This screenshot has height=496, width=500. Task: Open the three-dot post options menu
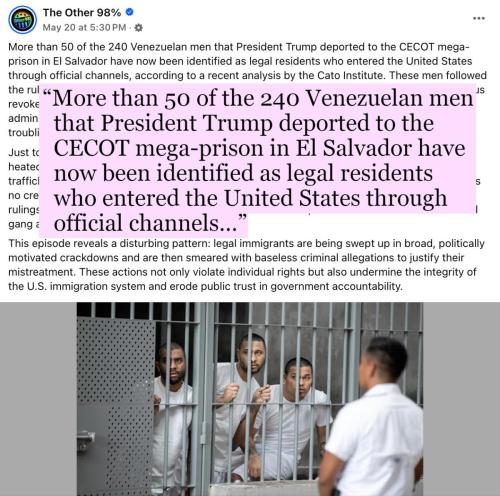coord(479,18)
